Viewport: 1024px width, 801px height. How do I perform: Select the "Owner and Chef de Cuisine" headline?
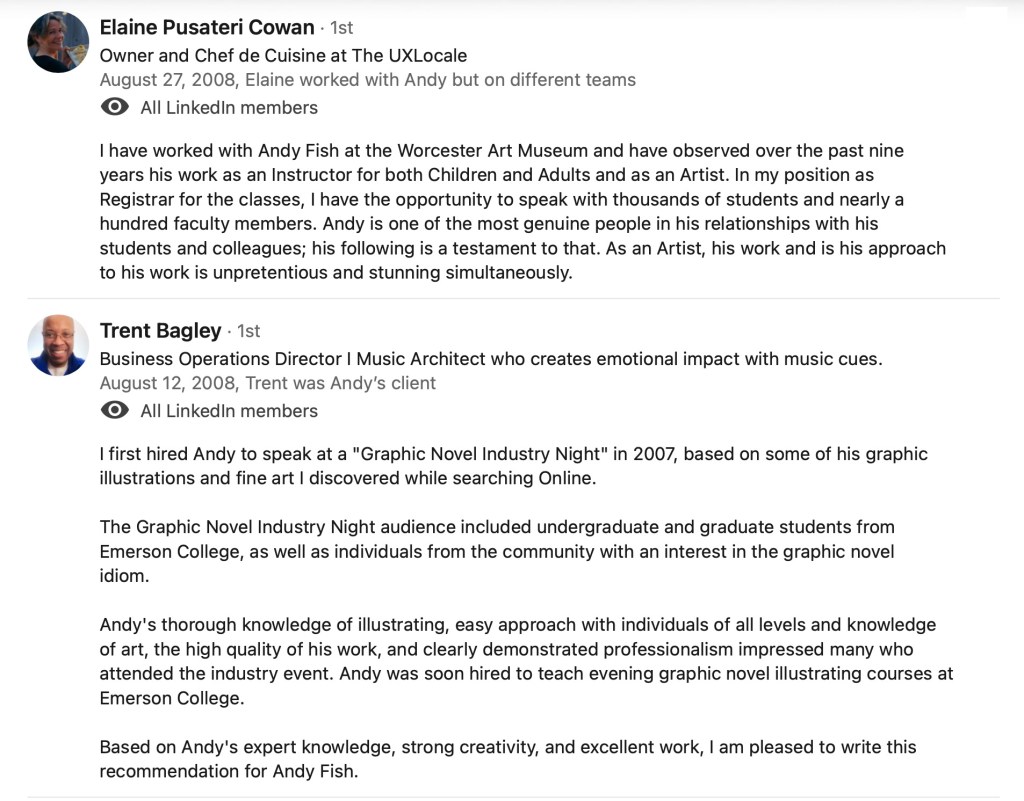[x=283, y=55]
